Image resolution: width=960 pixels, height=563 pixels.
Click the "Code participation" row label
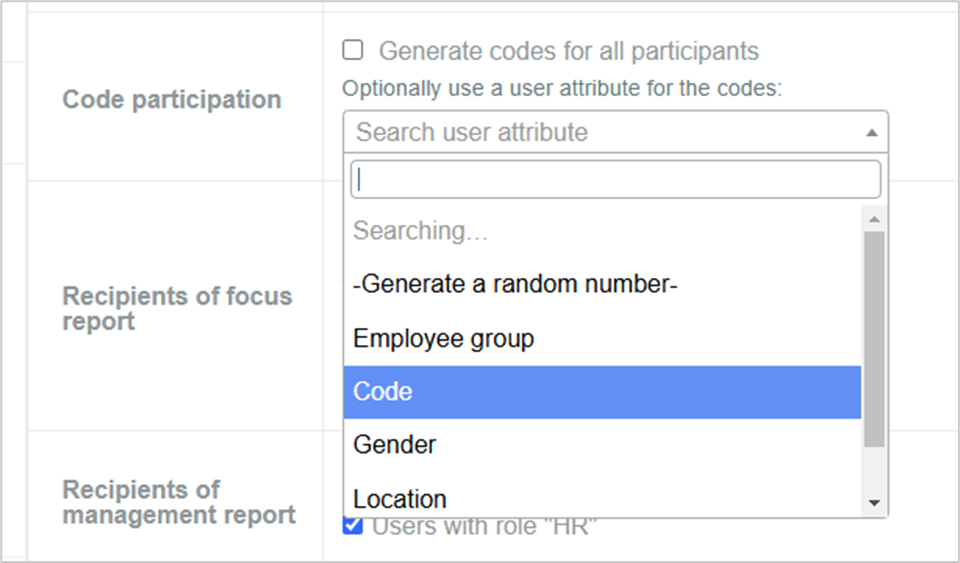point(172,99)
